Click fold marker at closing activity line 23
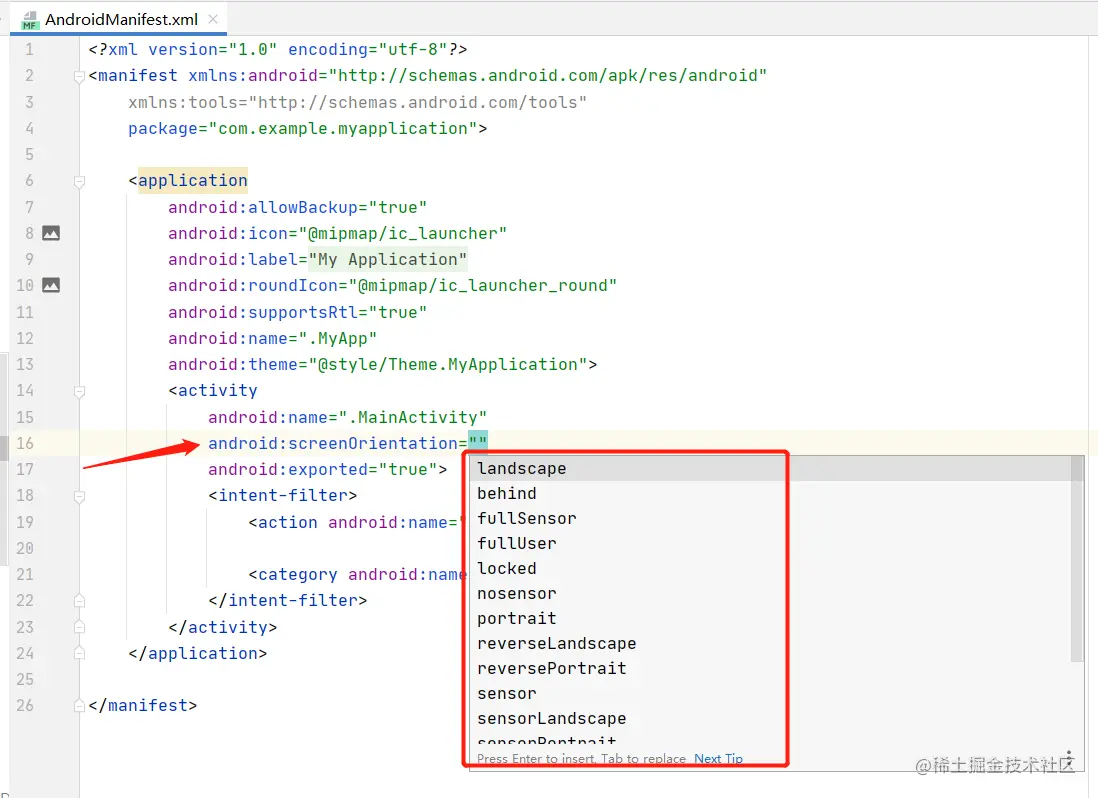The width and height of the screenshot is (1098, 798). click(79, 627)
